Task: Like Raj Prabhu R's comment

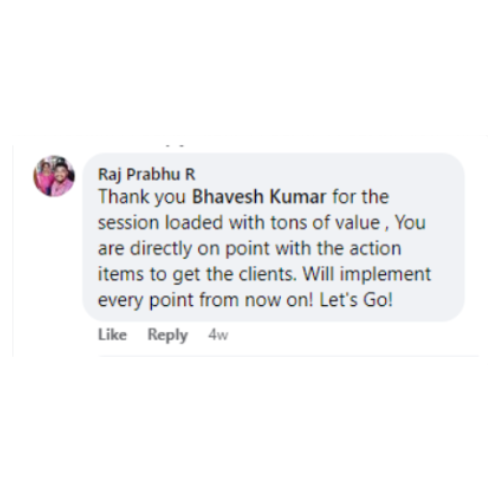Action: 112,334
